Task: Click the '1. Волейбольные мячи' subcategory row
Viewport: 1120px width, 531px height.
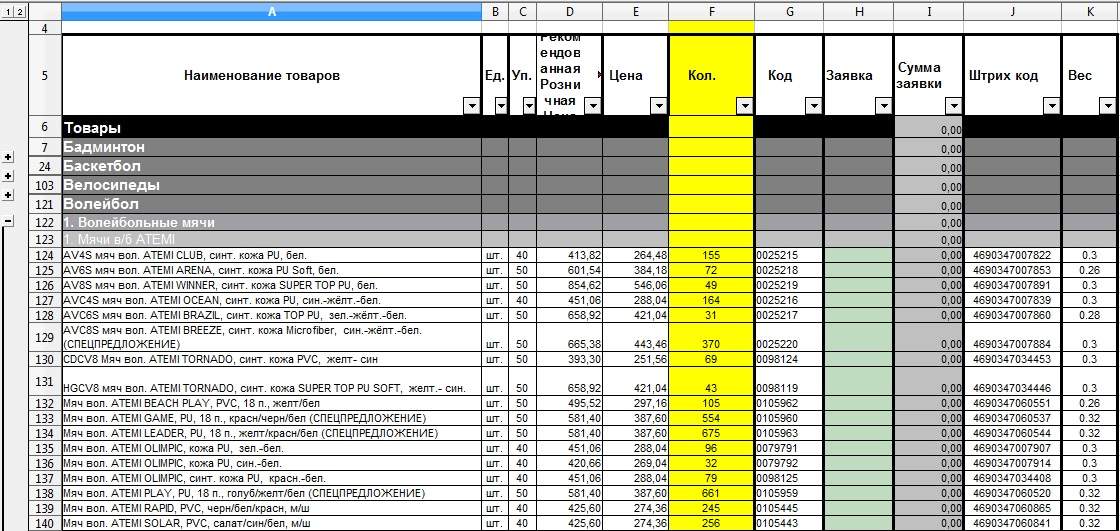Action: [271, 222]
